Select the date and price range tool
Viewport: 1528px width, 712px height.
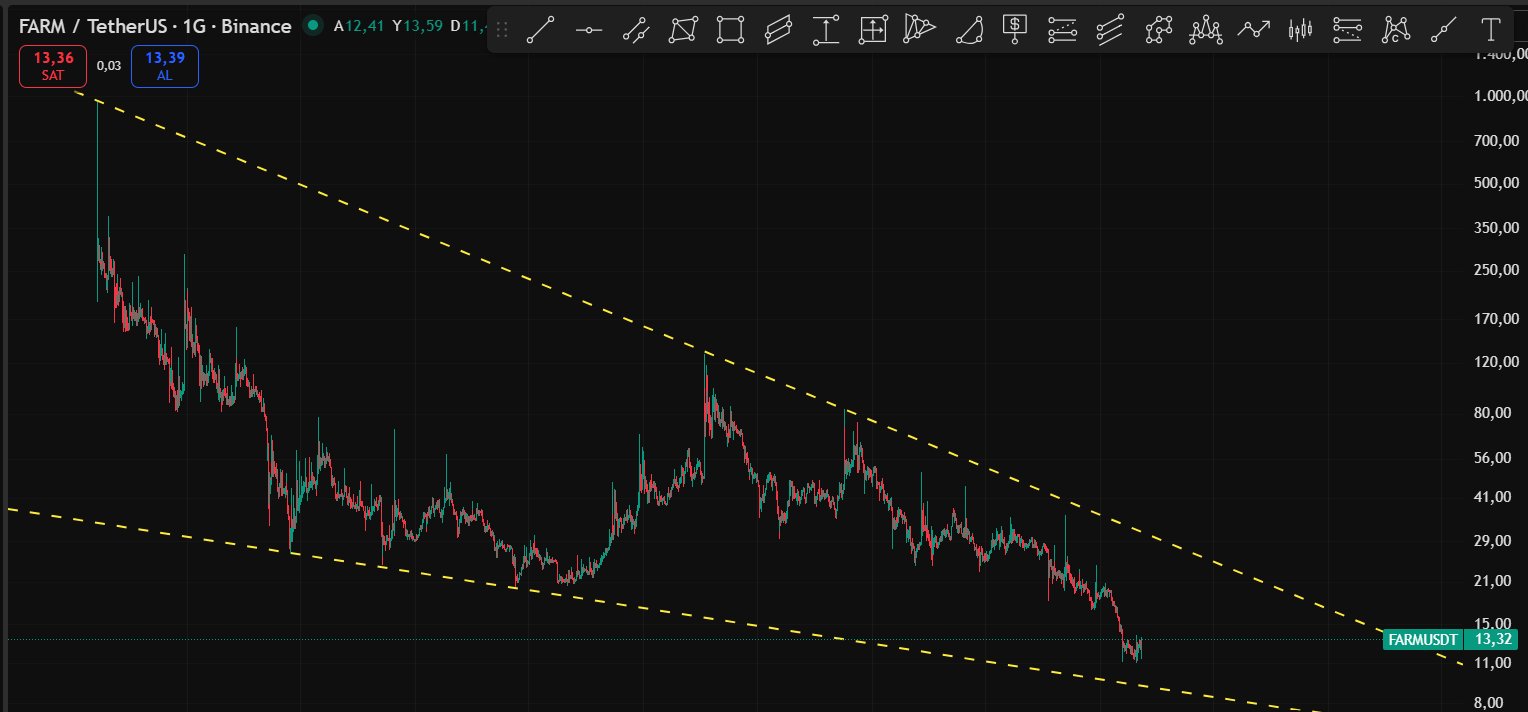coord(873,30)
